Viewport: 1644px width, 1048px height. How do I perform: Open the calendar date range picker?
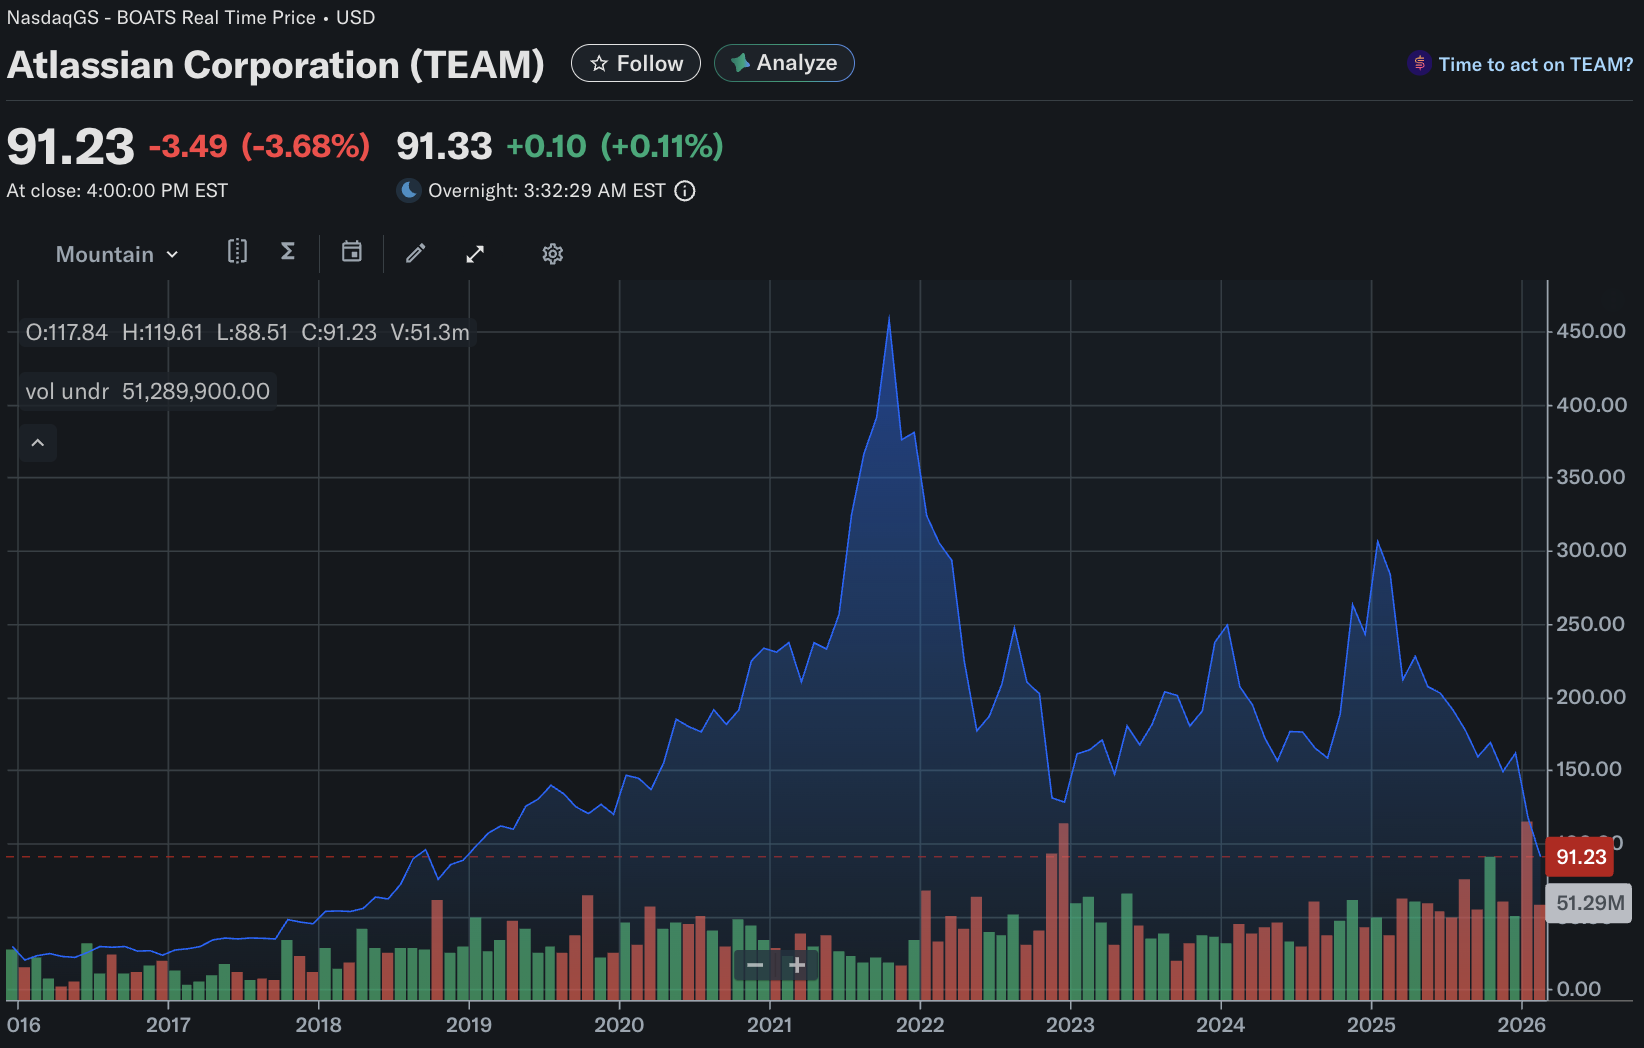tap(351, 252)
